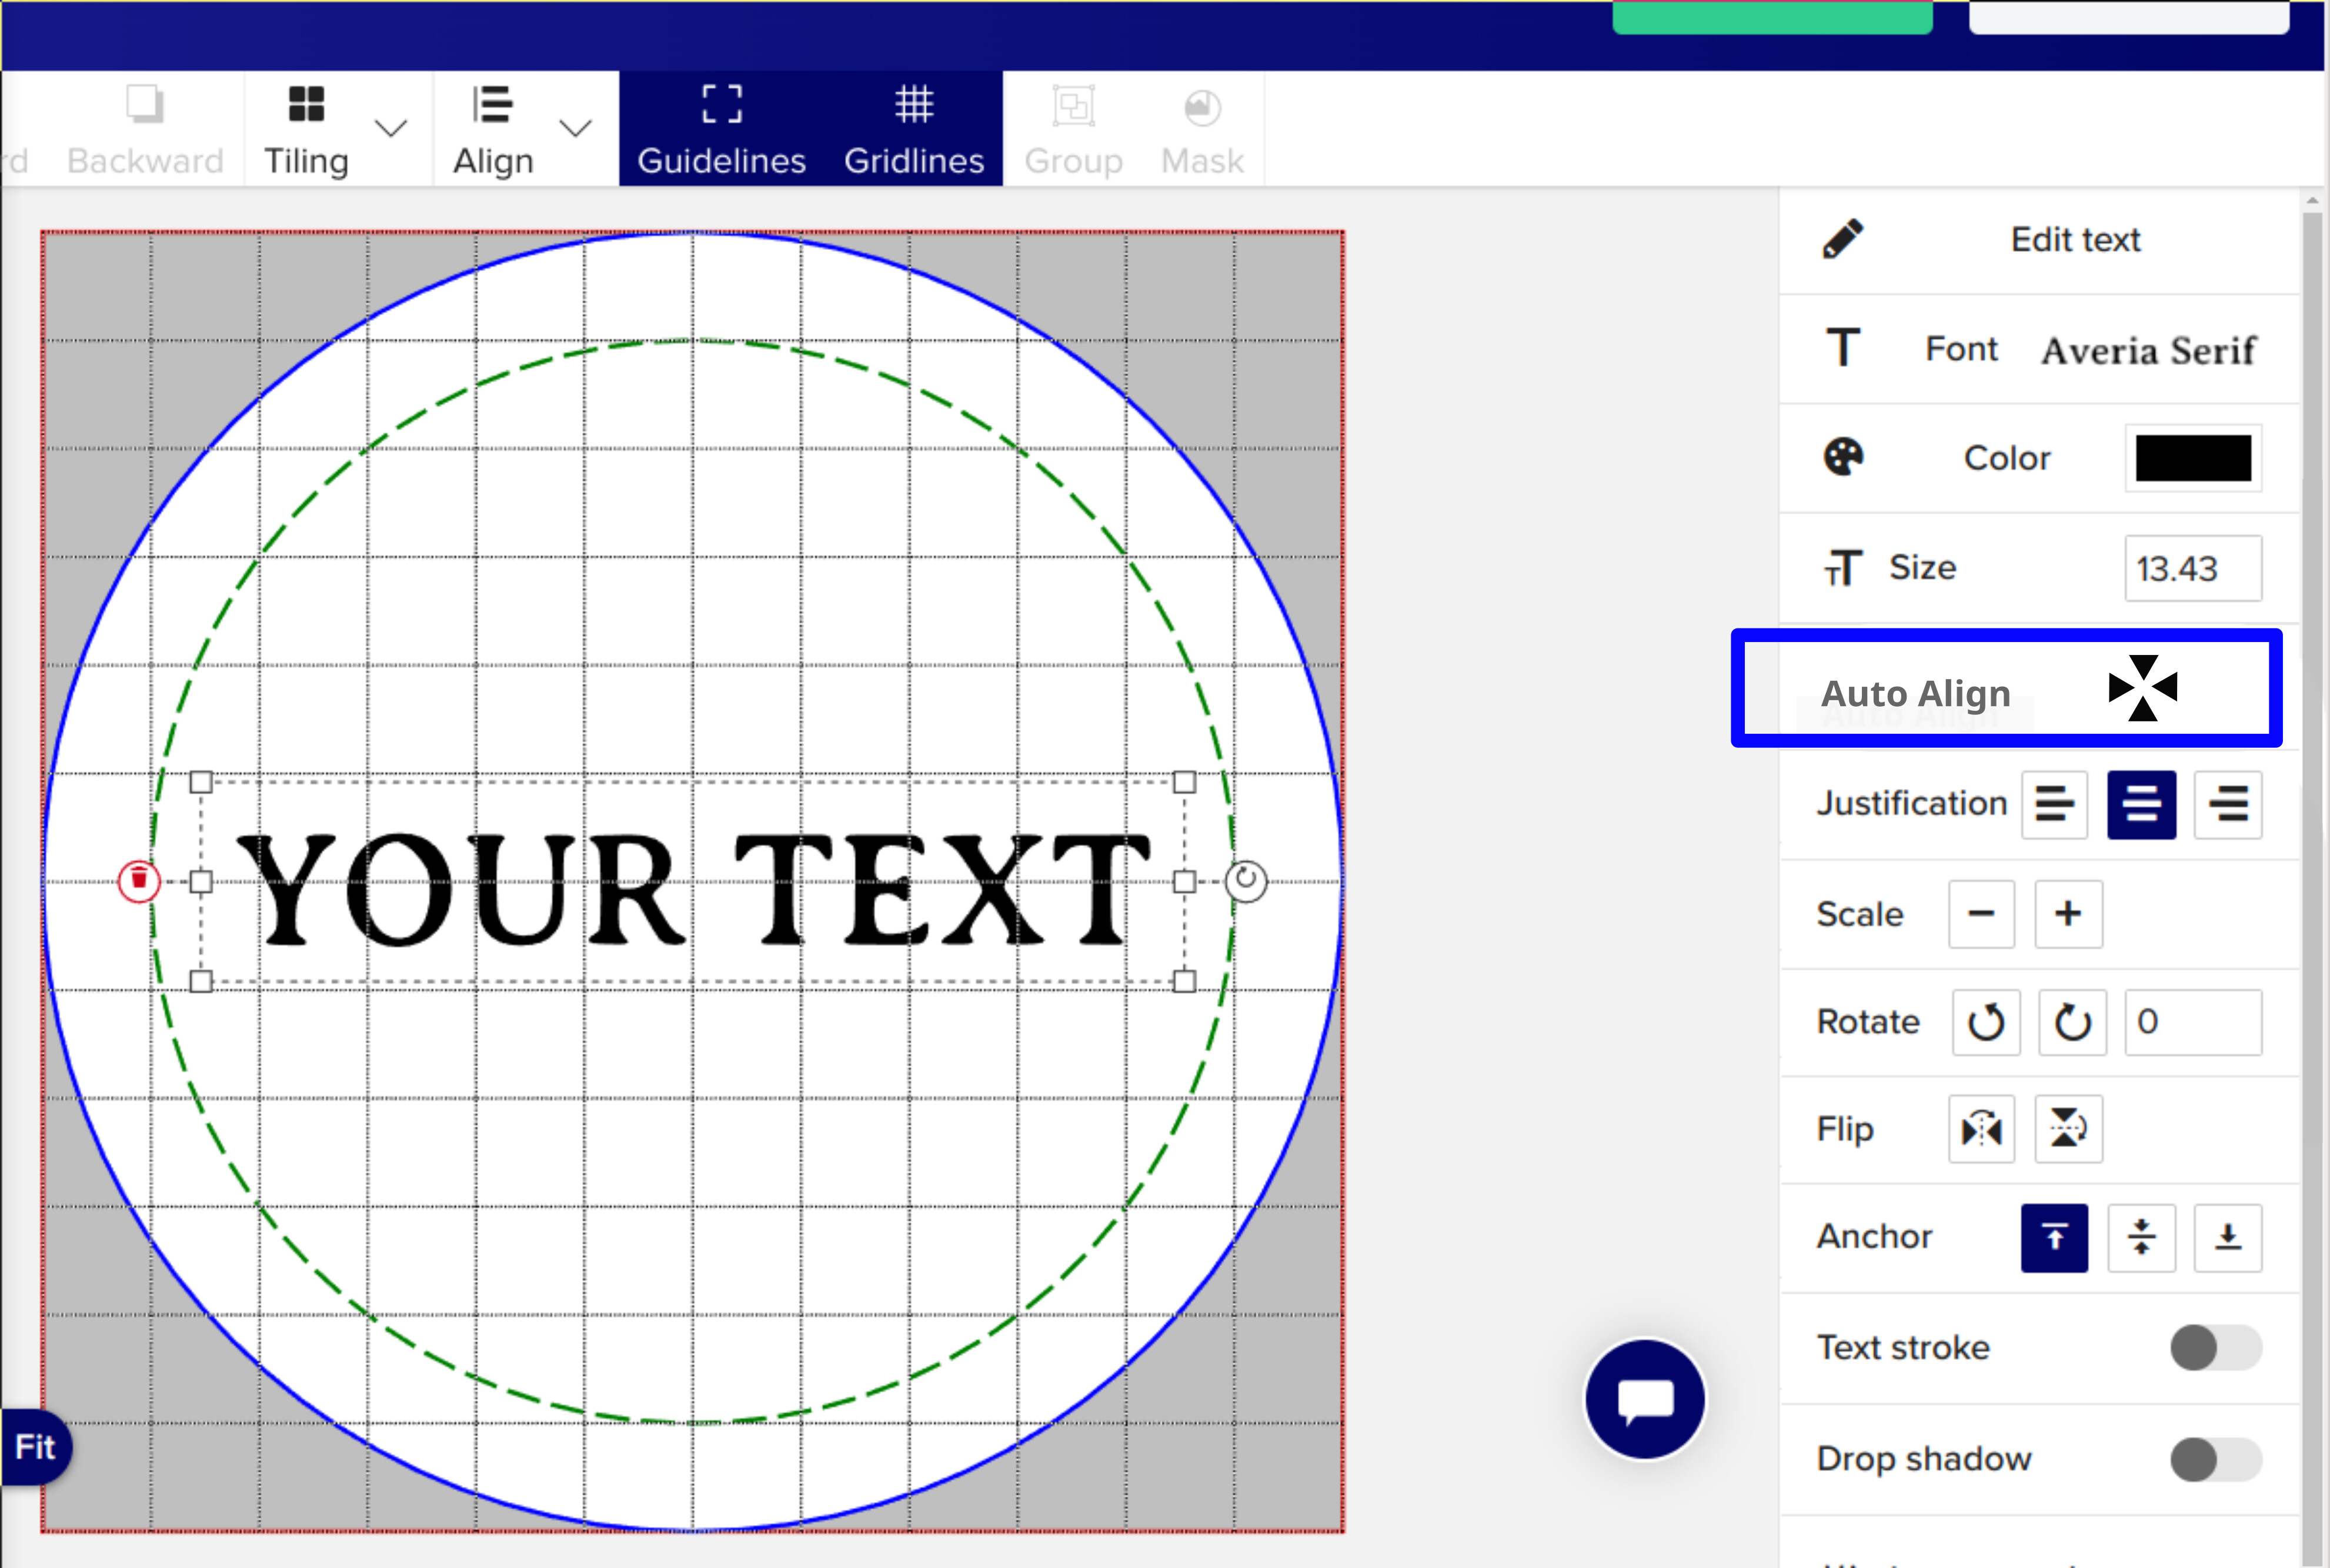Turn on Drop shadow
This screenshot has height=1568, width=2330.
2216,1460
